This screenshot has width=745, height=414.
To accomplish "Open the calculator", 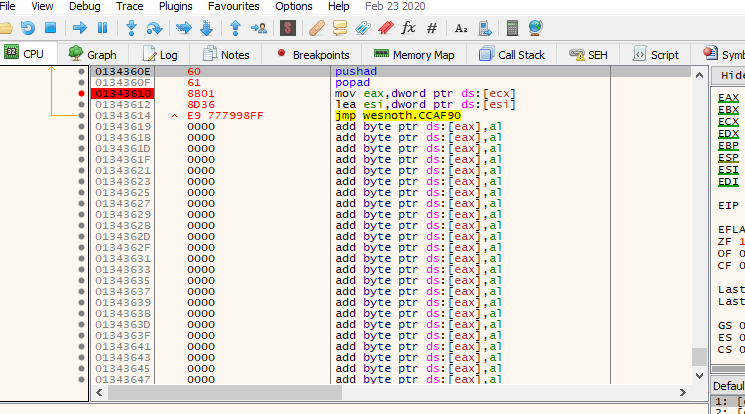I will pos(512,28).
